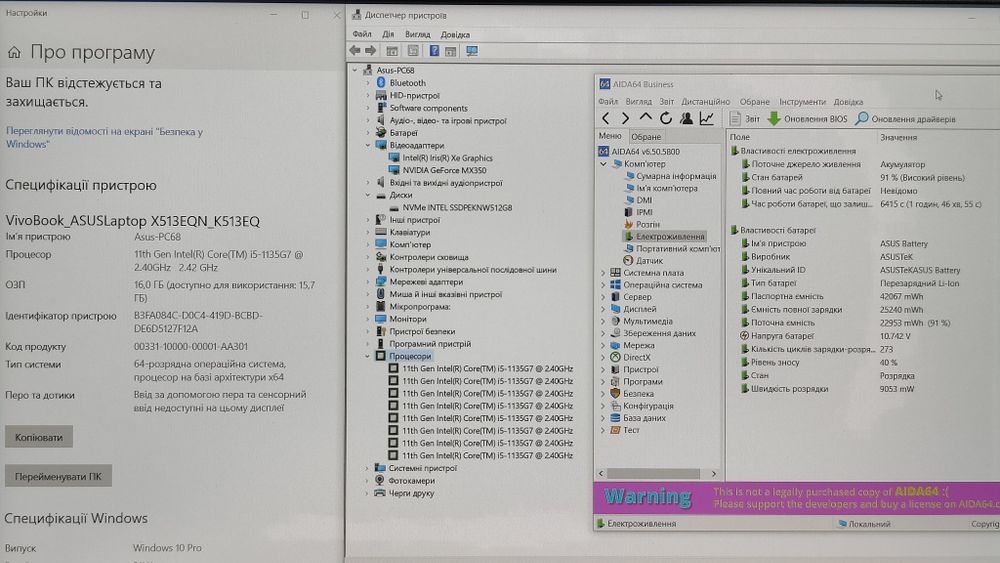Click Оновлення BIOS in AIDA64 toolbar
The height and width of the screenshot is (563, 1000).
(x=807, y=119)
